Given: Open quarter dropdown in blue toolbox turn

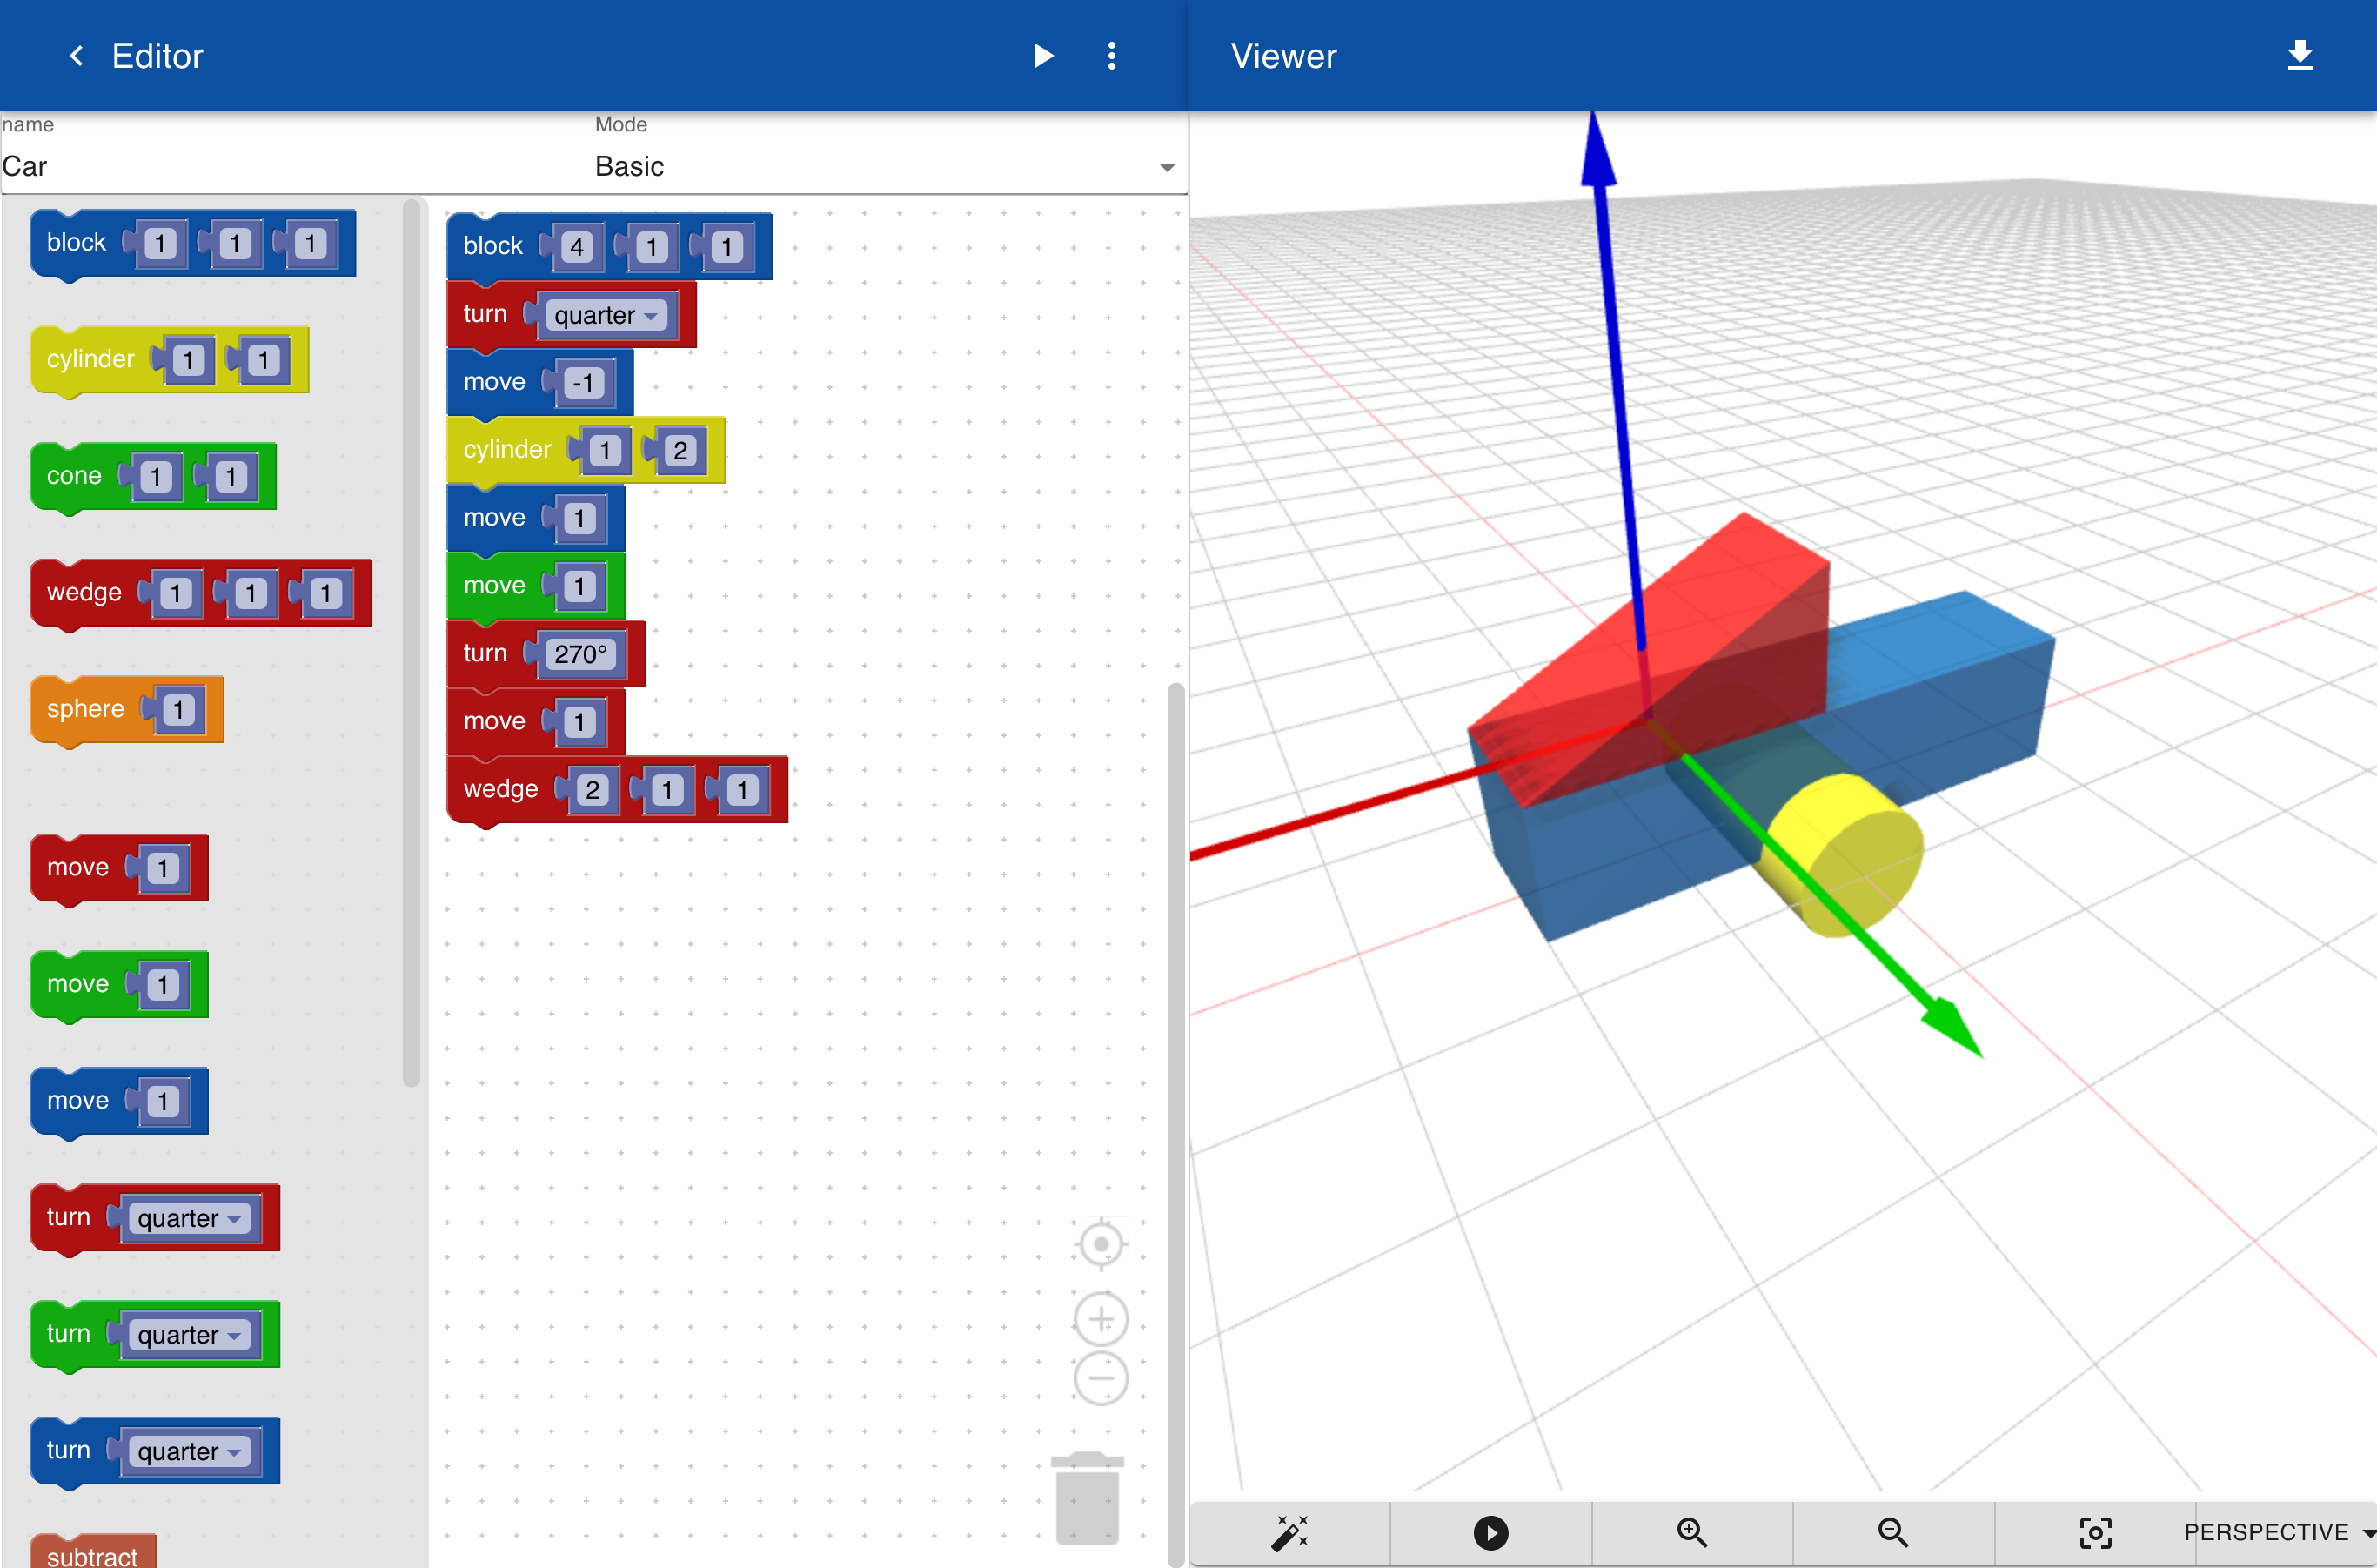Looking at the screenshot, I should [190, 1451].
